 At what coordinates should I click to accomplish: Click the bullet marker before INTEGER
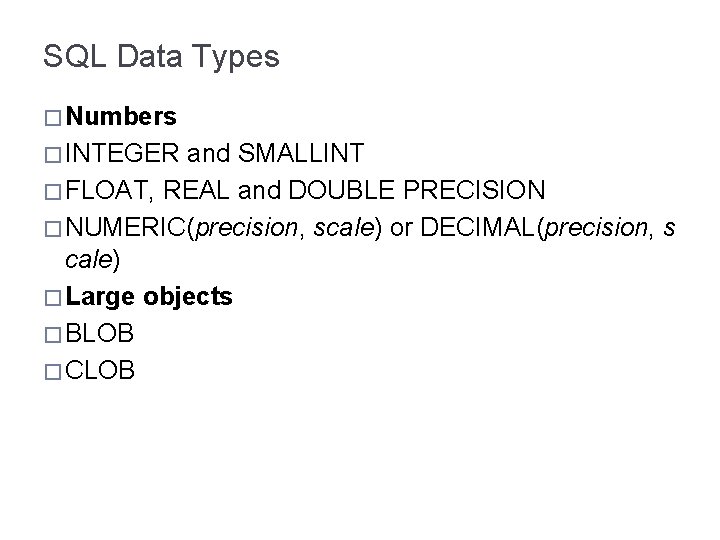52,154
